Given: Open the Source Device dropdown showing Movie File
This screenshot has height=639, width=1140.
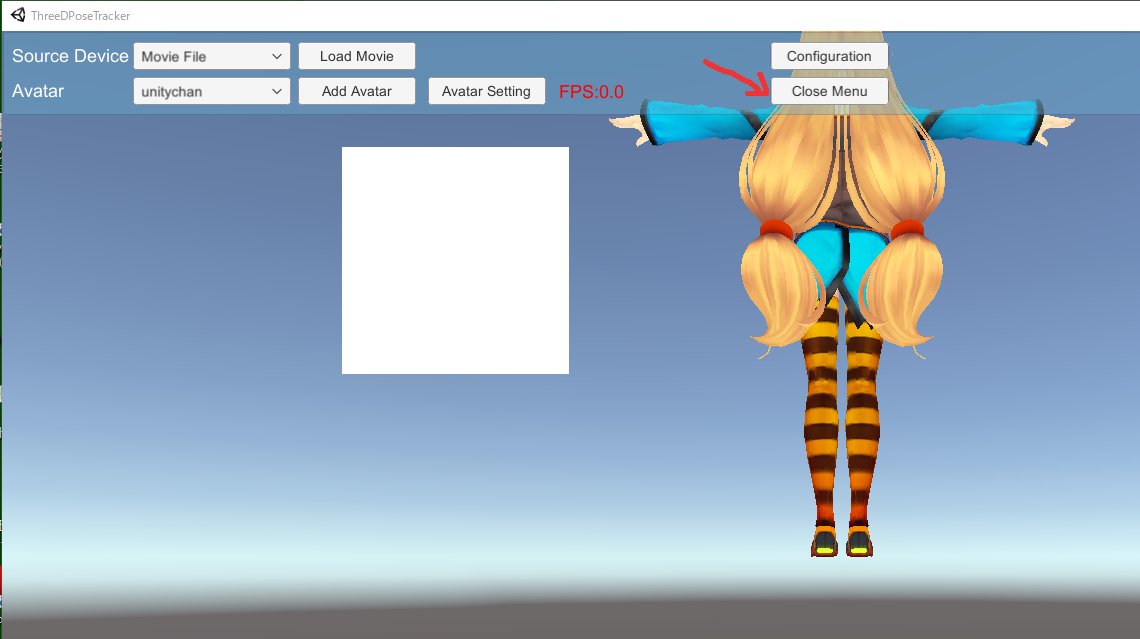Looking at the screenshot, I should (212, 56).
